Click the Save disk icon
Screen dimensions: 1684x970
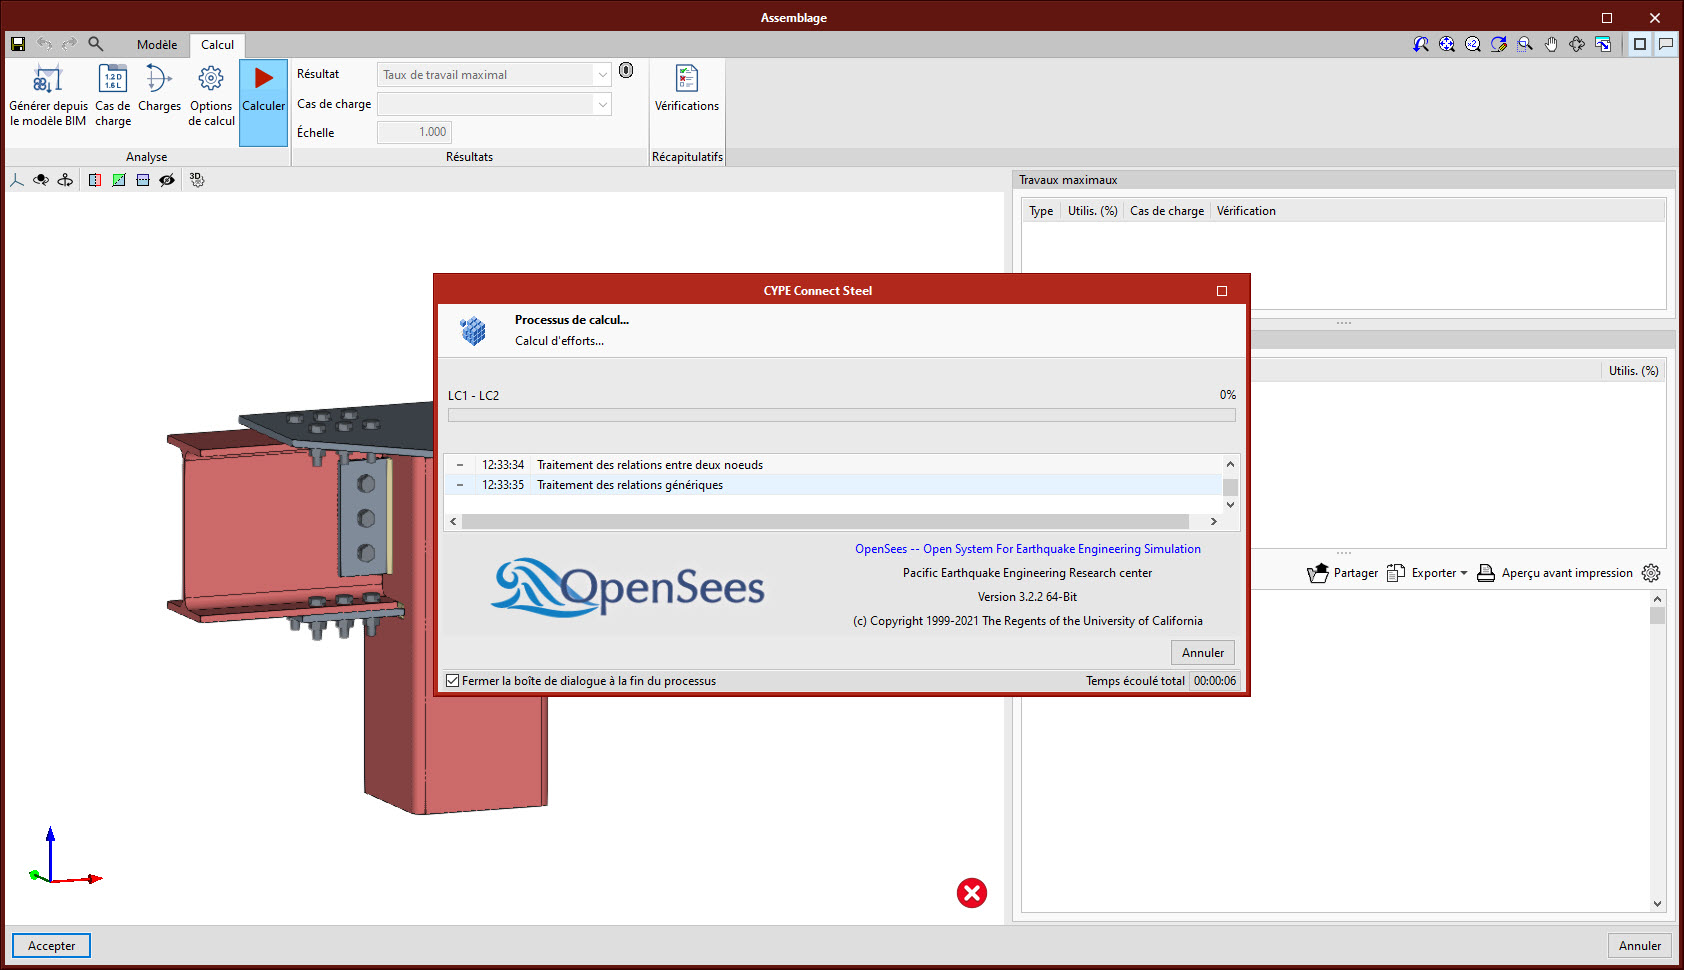[x=17, y=44]
